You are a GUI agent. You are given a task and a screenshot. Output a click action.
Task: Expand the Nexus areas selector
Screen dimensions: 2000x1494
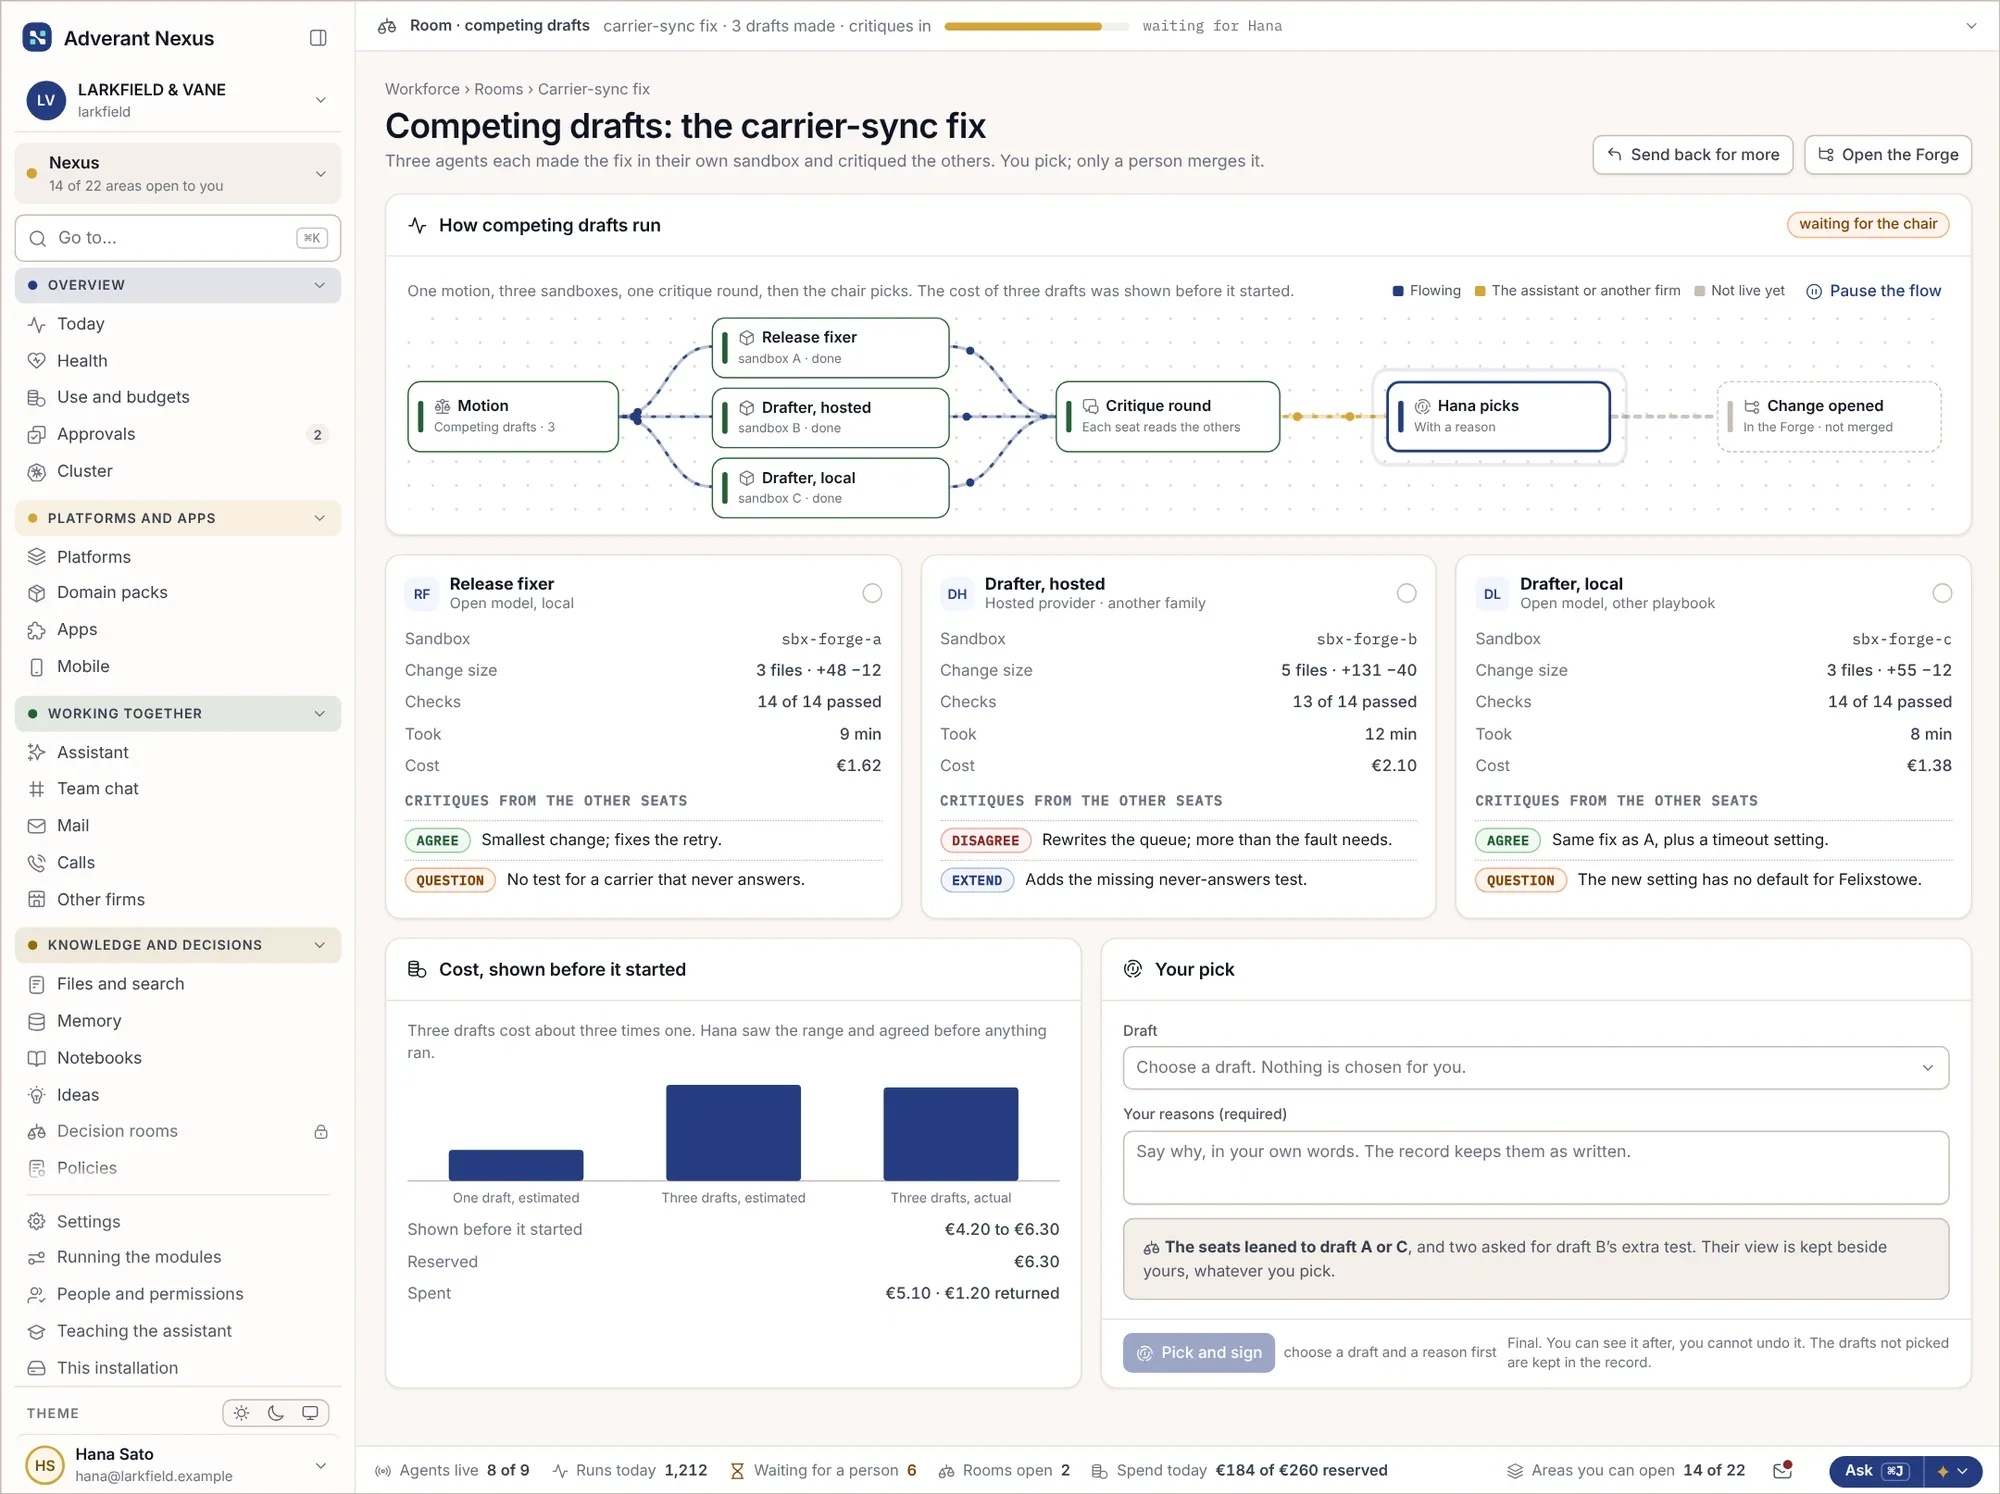point(178,173)
